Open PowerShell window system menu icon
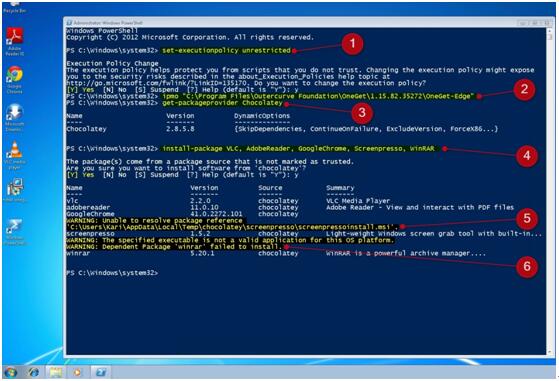The height and width of the screenshot is (381, 559). click(x=69, y=23)
